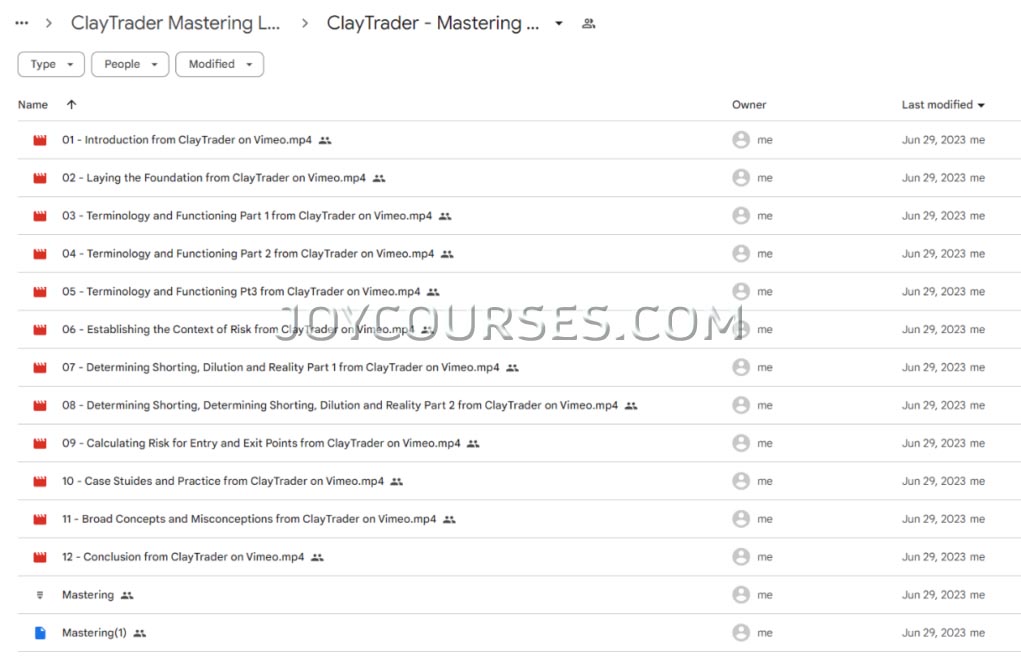Screen dimensions: 1021x667
Task: Reverse sort with the Name arrow icon
Action: pyautogui.click(x=72, y=105)
